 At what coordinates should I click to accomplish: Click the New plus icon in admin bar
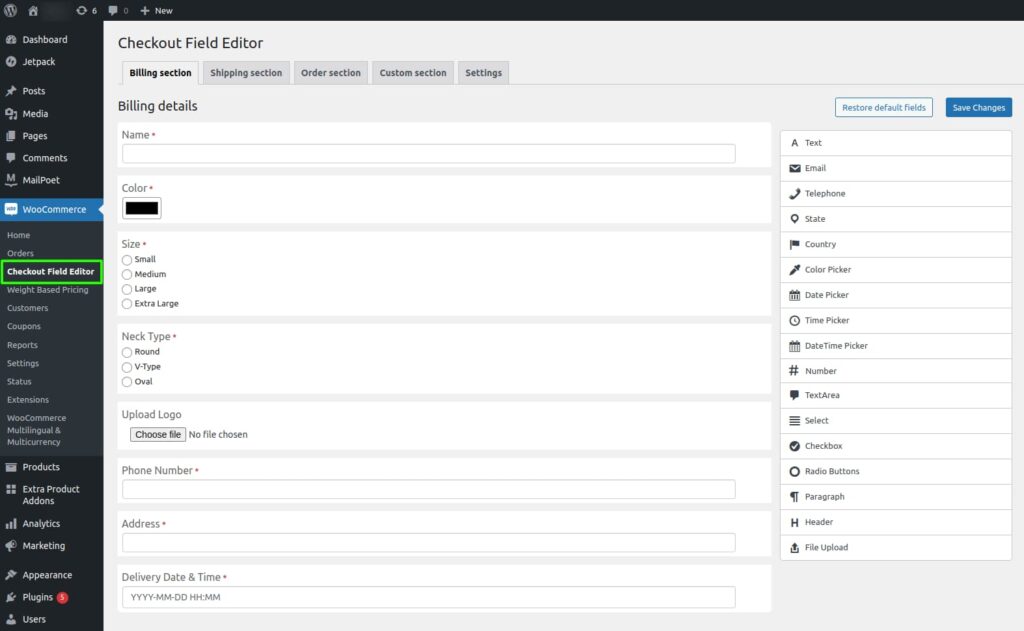(x=145, y=10)
